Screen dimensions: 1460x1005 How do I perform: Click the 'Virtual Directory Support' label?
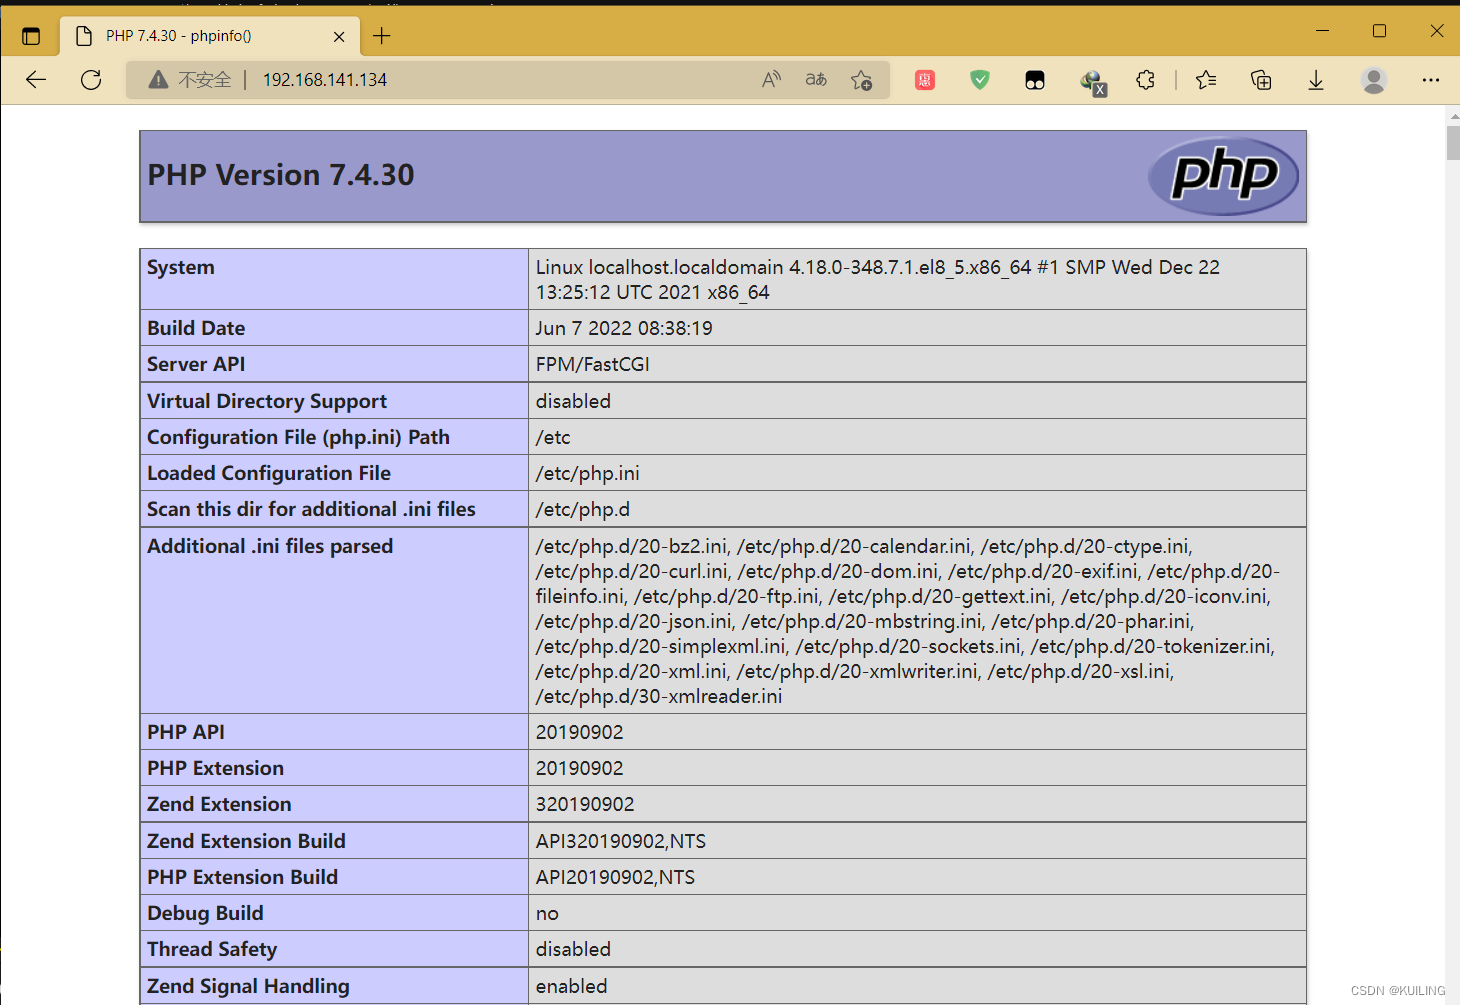click(267, 401)
